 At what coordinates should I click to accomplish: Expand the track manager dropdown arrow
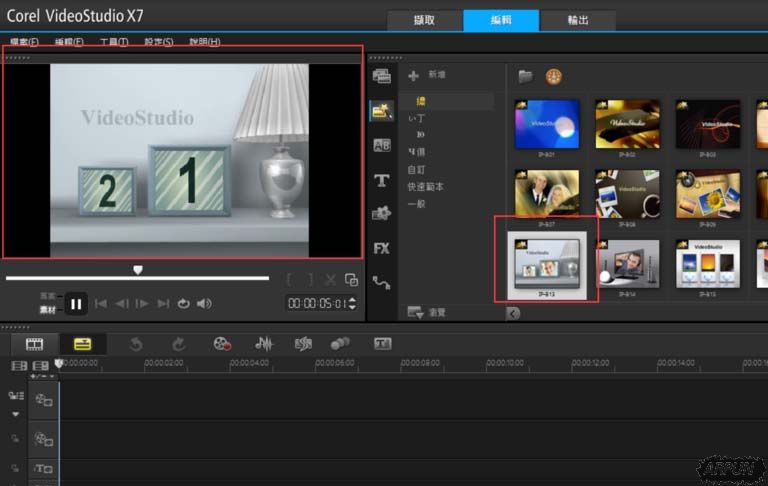tap(16, 413)
